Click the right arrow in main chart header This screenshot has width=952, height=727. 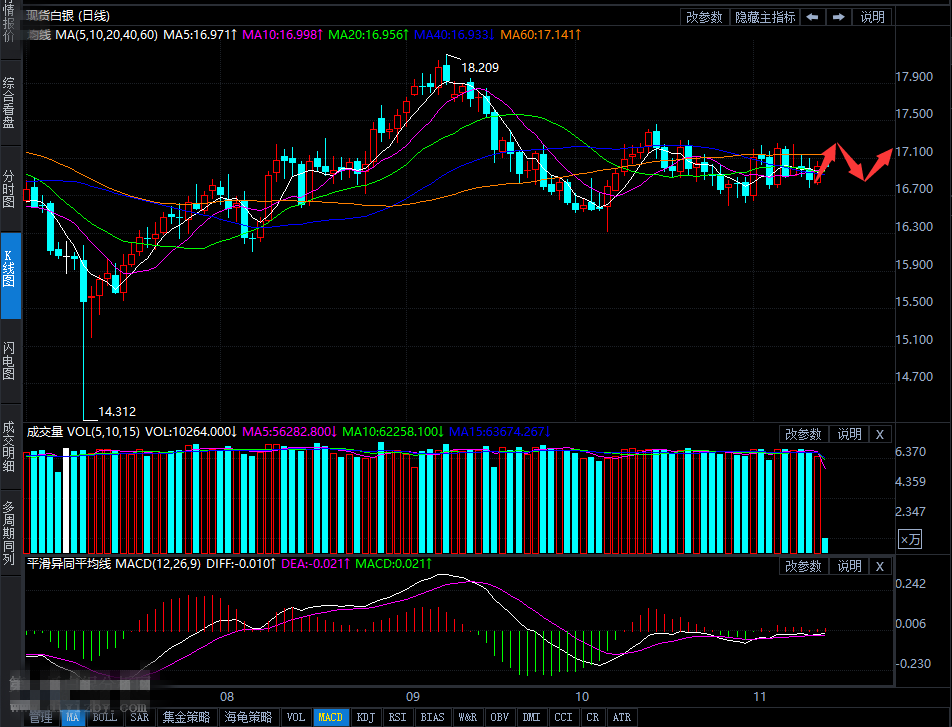point(838,17)
